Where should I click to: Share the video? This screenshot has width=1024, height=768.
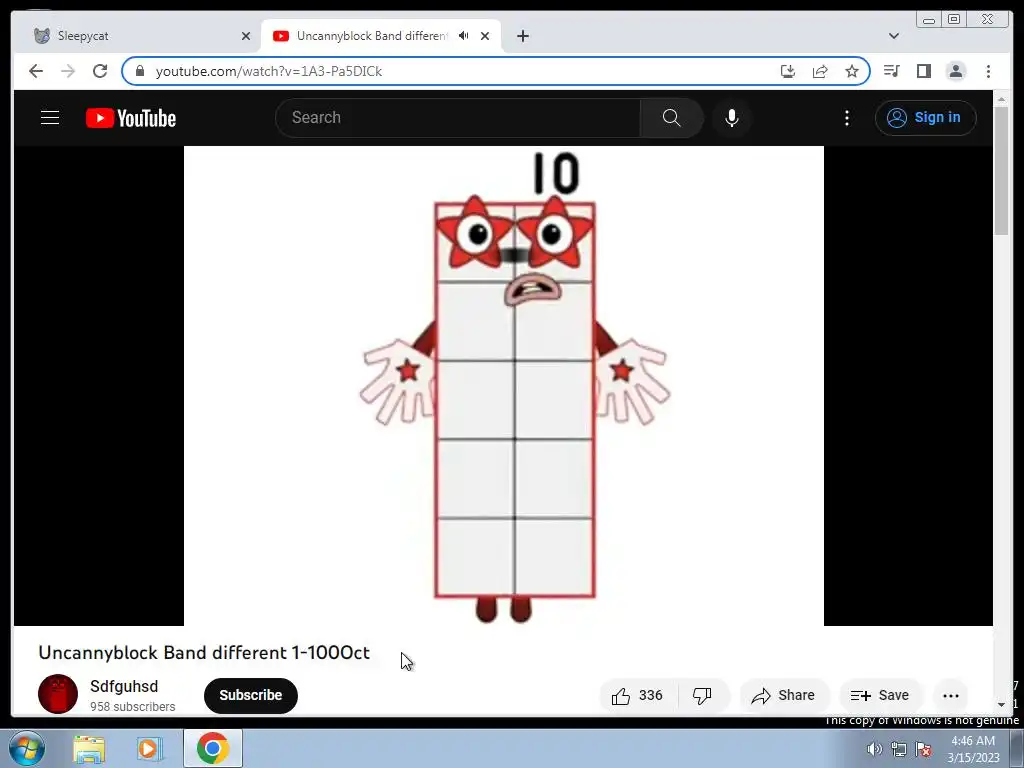784,696
